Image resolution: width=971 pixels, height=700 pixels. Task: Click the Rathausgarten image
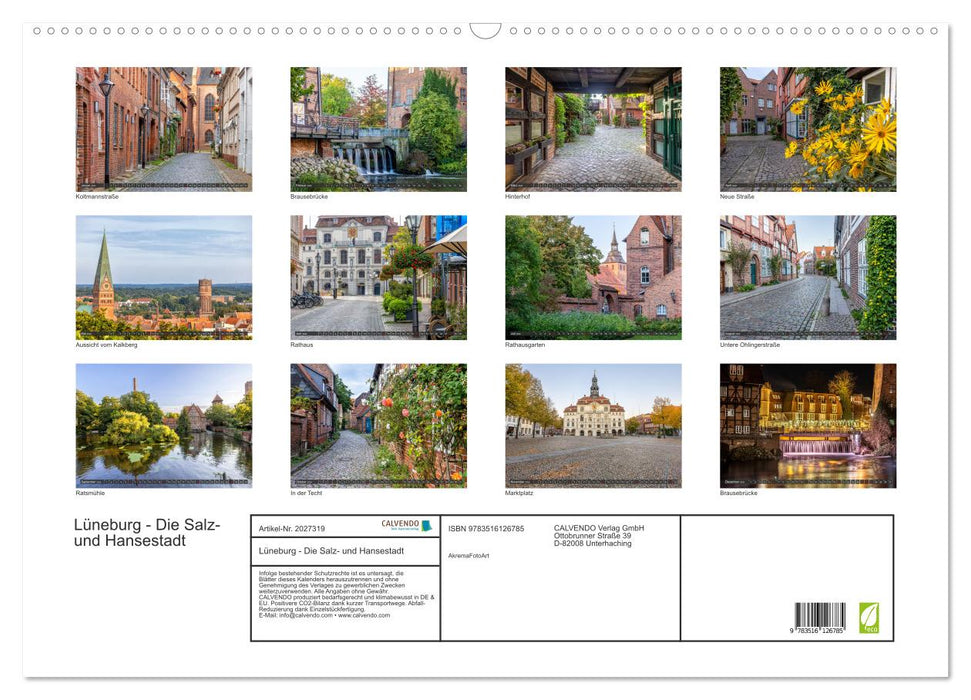pos(592,276)
